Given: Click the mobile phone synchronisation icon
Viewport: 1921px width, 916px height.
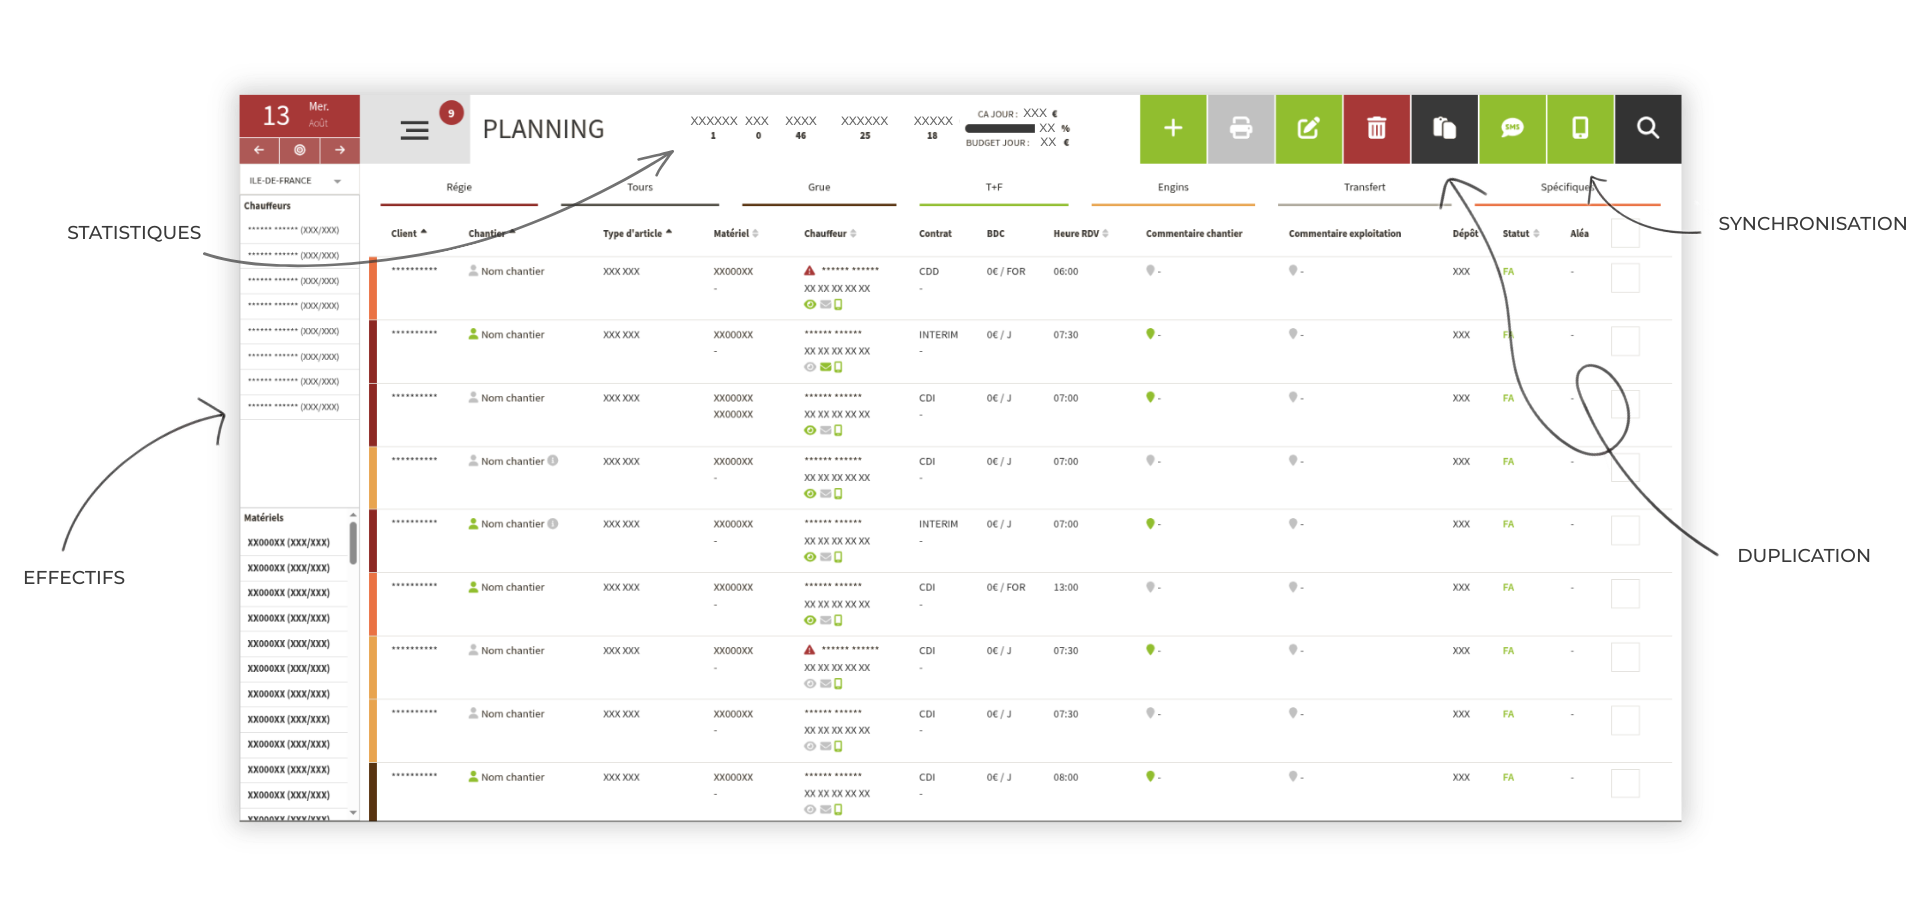Looking at the screenshot, I should point(1580,128).
